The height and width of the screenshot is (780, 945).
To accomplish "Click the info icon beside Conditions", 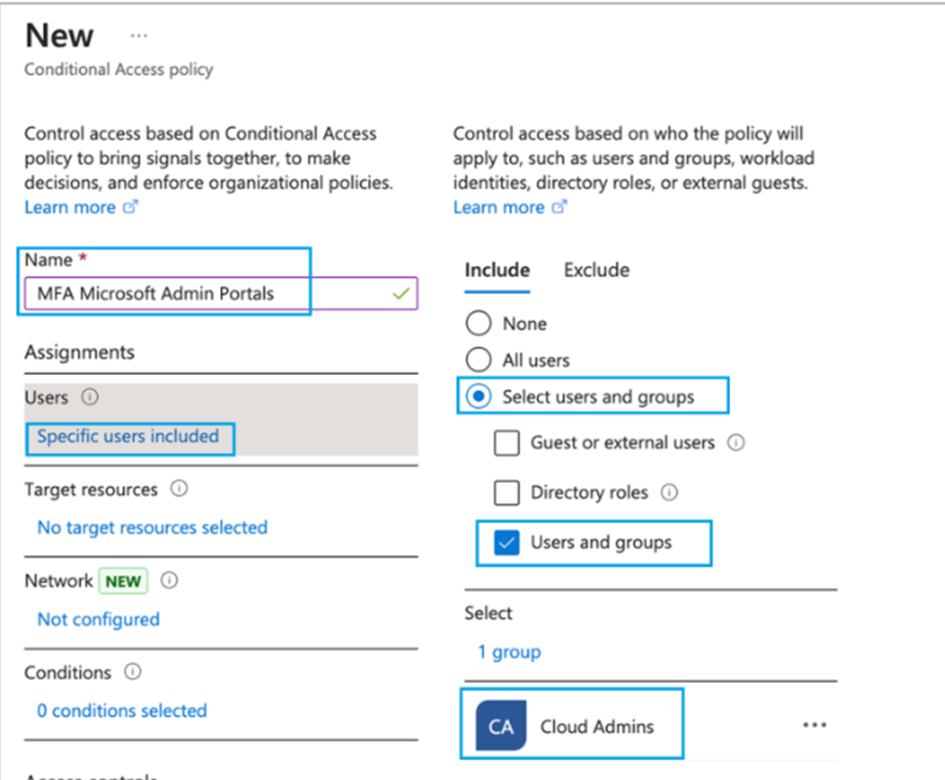I will click(133, 672).
